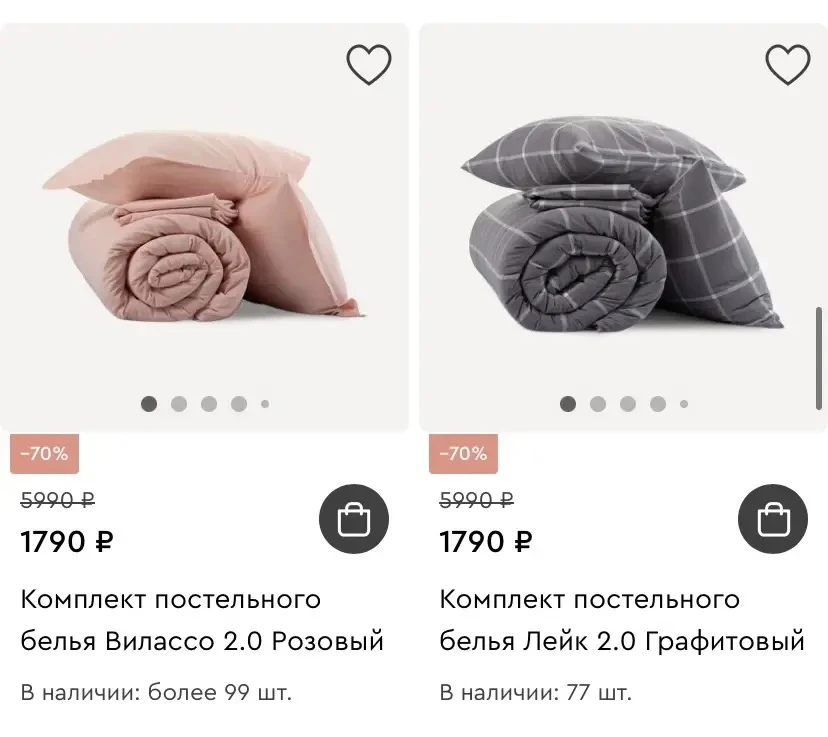
Task: Add Лейк 2.0 Графитовый to shopping bag
Action: tap(773, 519)
